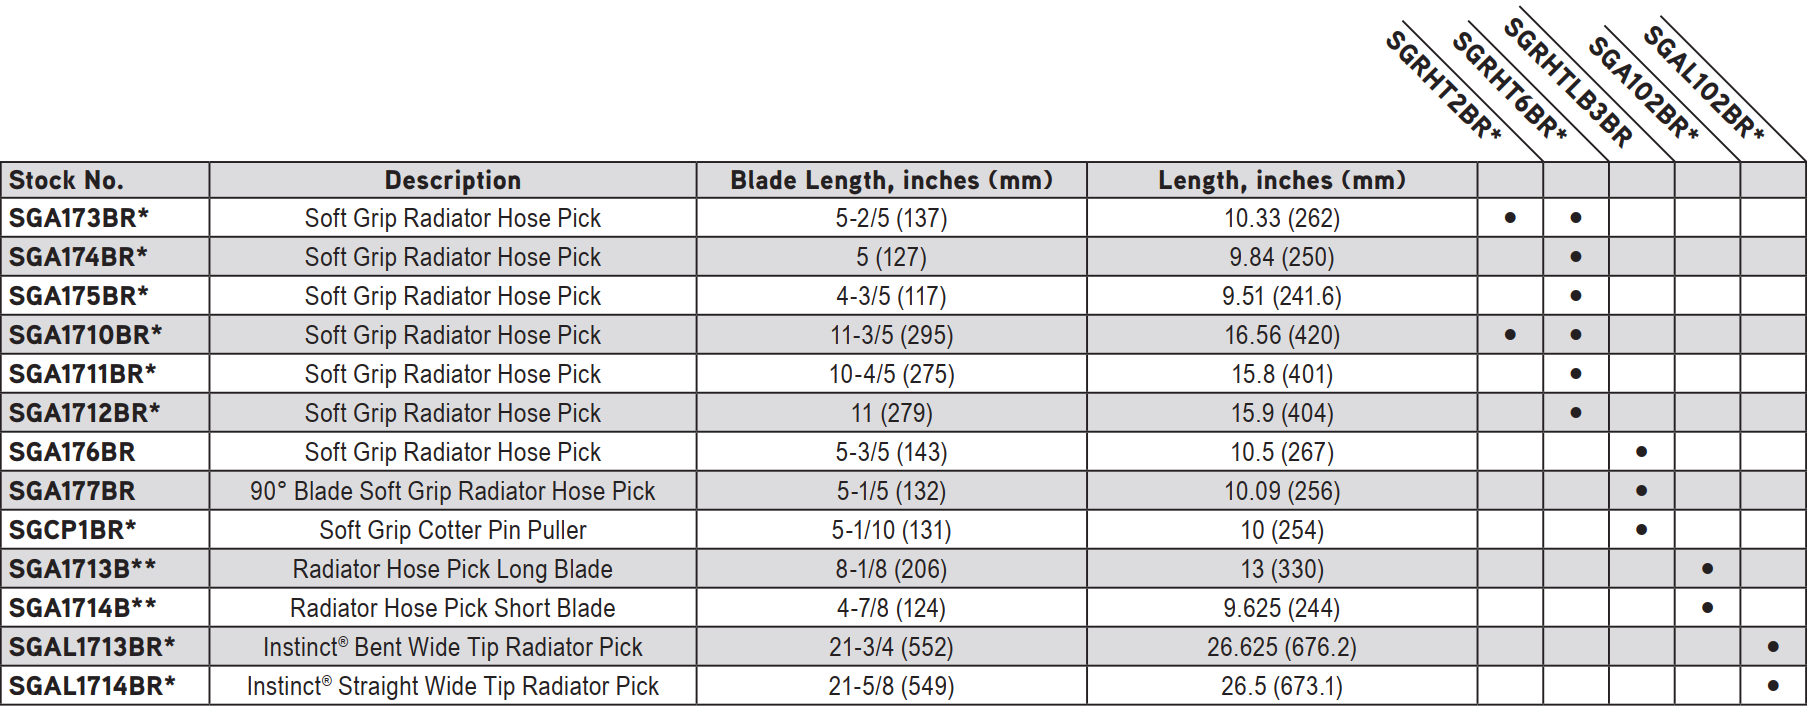Screen dimensions: 1807x706
Task: Click the SGRHTLB3BR dot in SGA176BR row
Action: [x=1641, y=452]
